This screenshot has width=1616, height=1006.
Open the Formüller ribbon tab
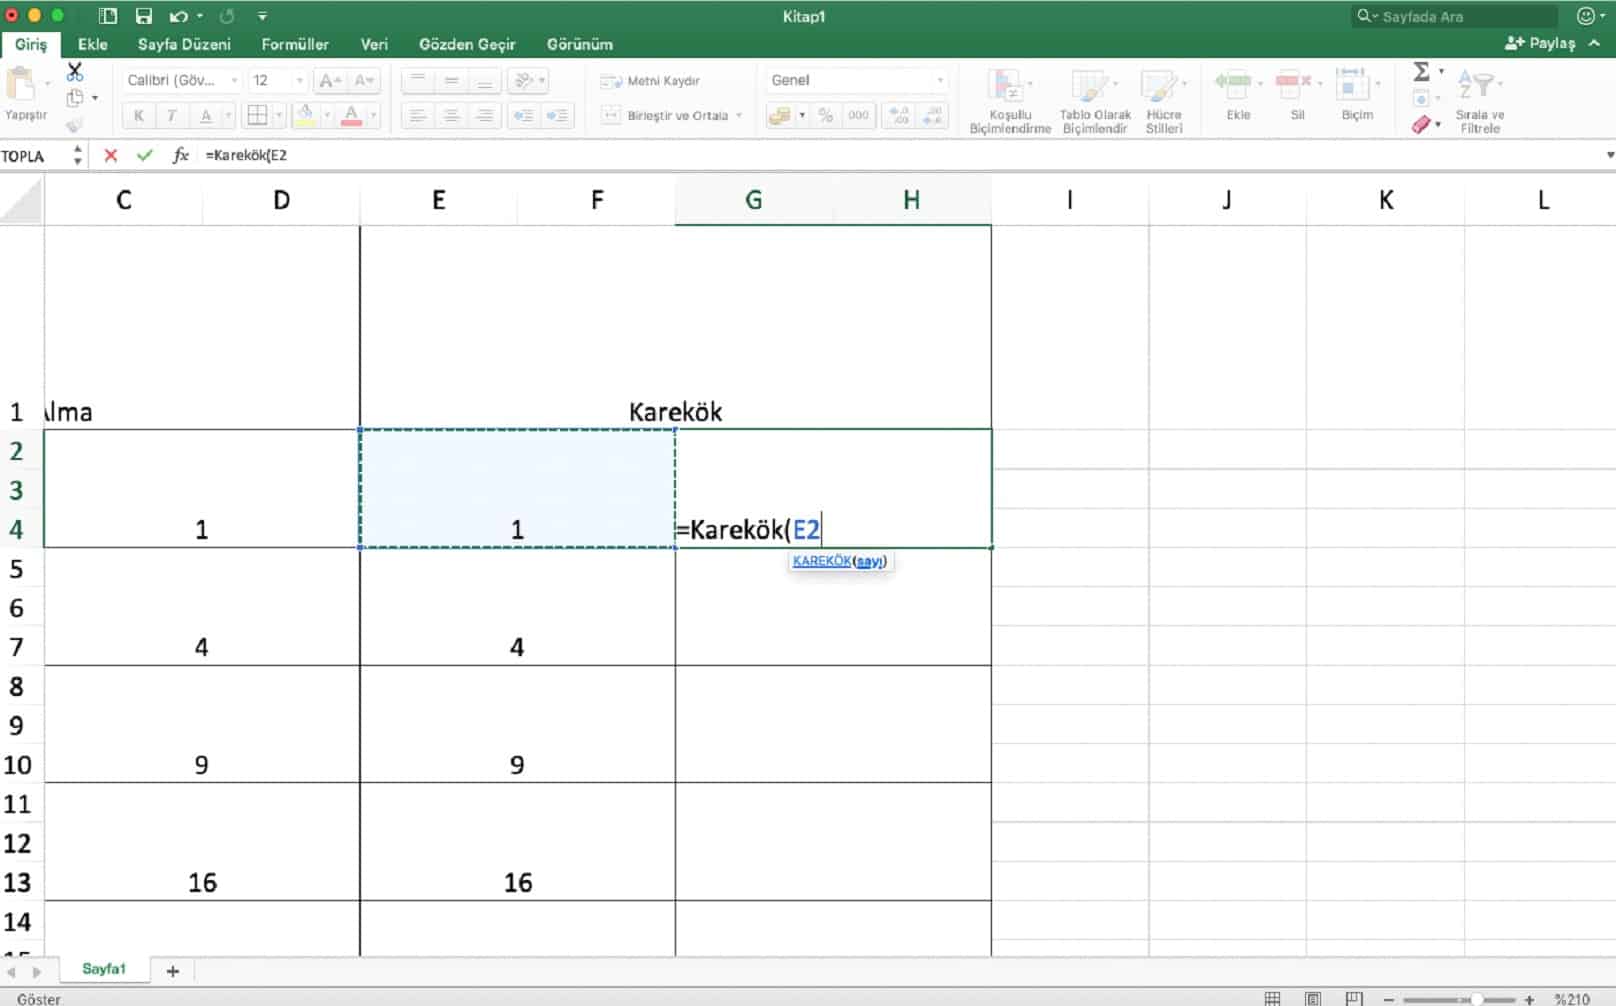tap(295, 44)
